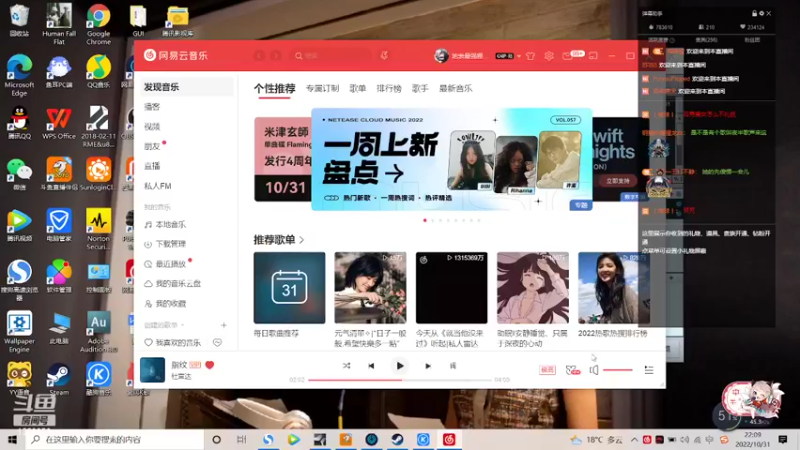
Task: Adjust the volume slider
Action: tap(618, 370)
